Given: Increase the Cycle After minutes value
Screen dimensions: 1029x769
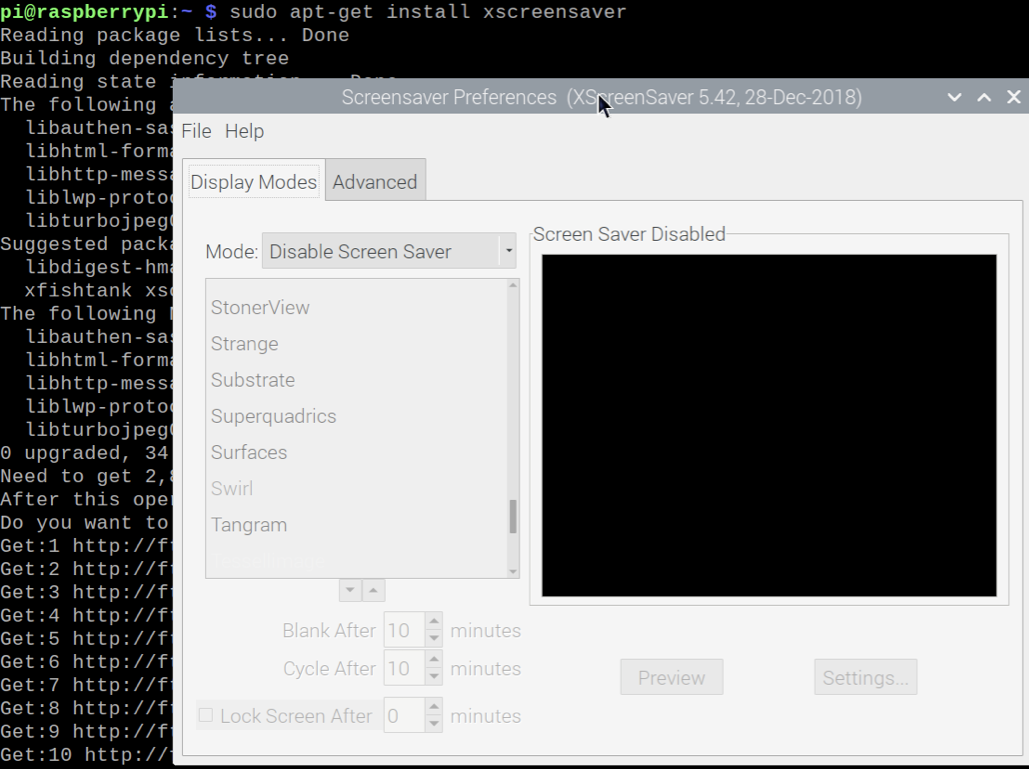Looking at the screenshot, I should click(434, 660).
